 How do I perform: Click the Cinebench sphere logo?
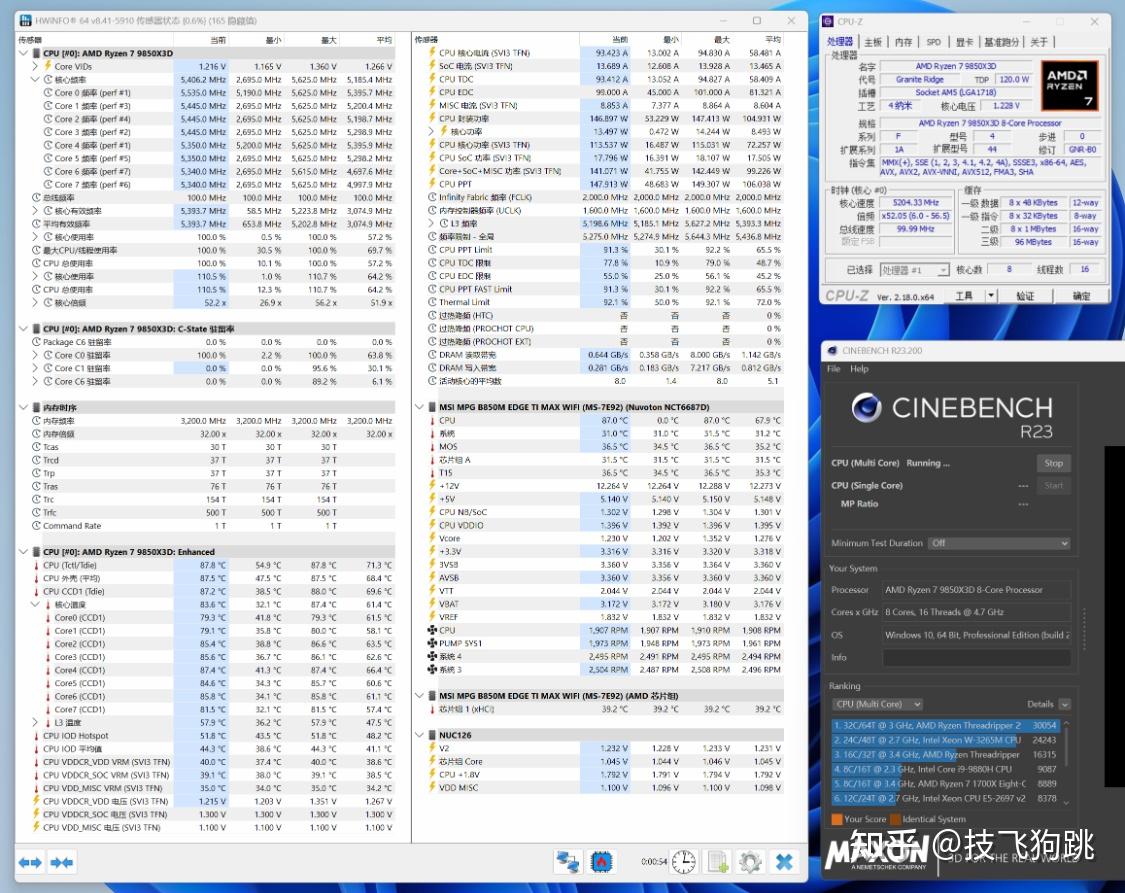pyautogui.click(x=867, y=407)
